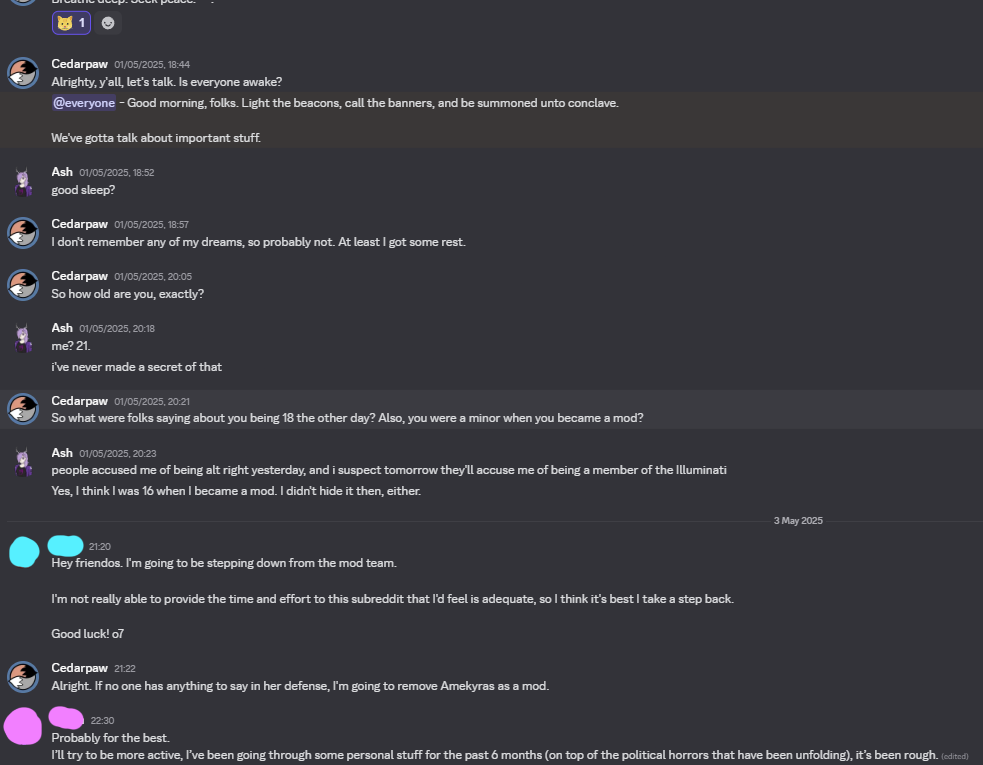The height and width of the screenshot is (765, 983).
Task: Open the cyan redacted user's avatar
Action: pyautogui.click(x=23, y=552)
